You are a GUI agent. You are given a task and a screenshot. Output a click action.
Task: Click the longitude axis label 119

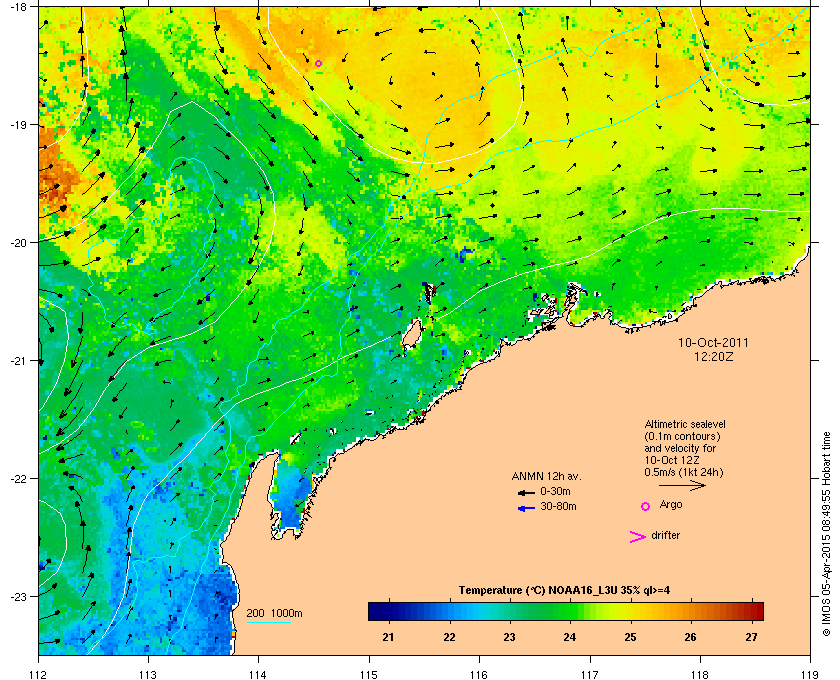[810, 674]
